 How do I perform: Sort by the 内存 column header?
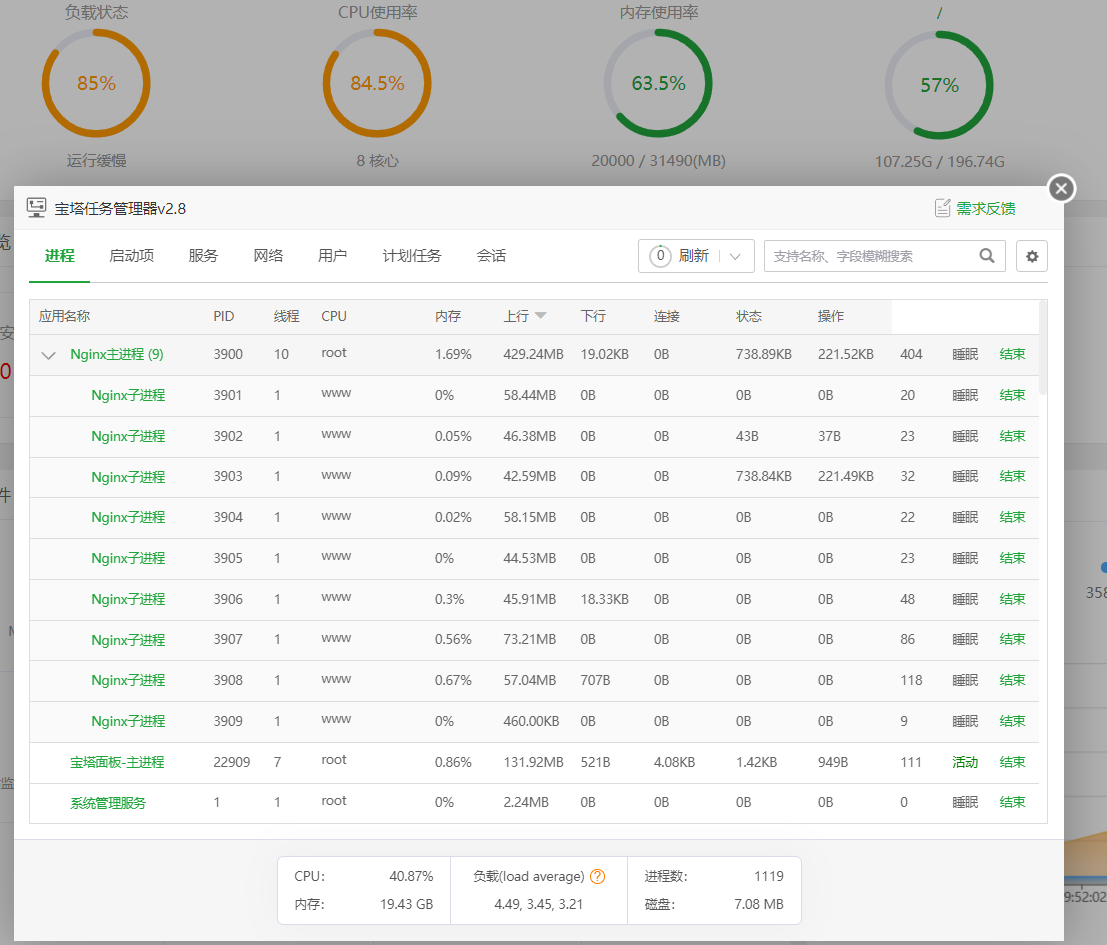coord(448,316)
